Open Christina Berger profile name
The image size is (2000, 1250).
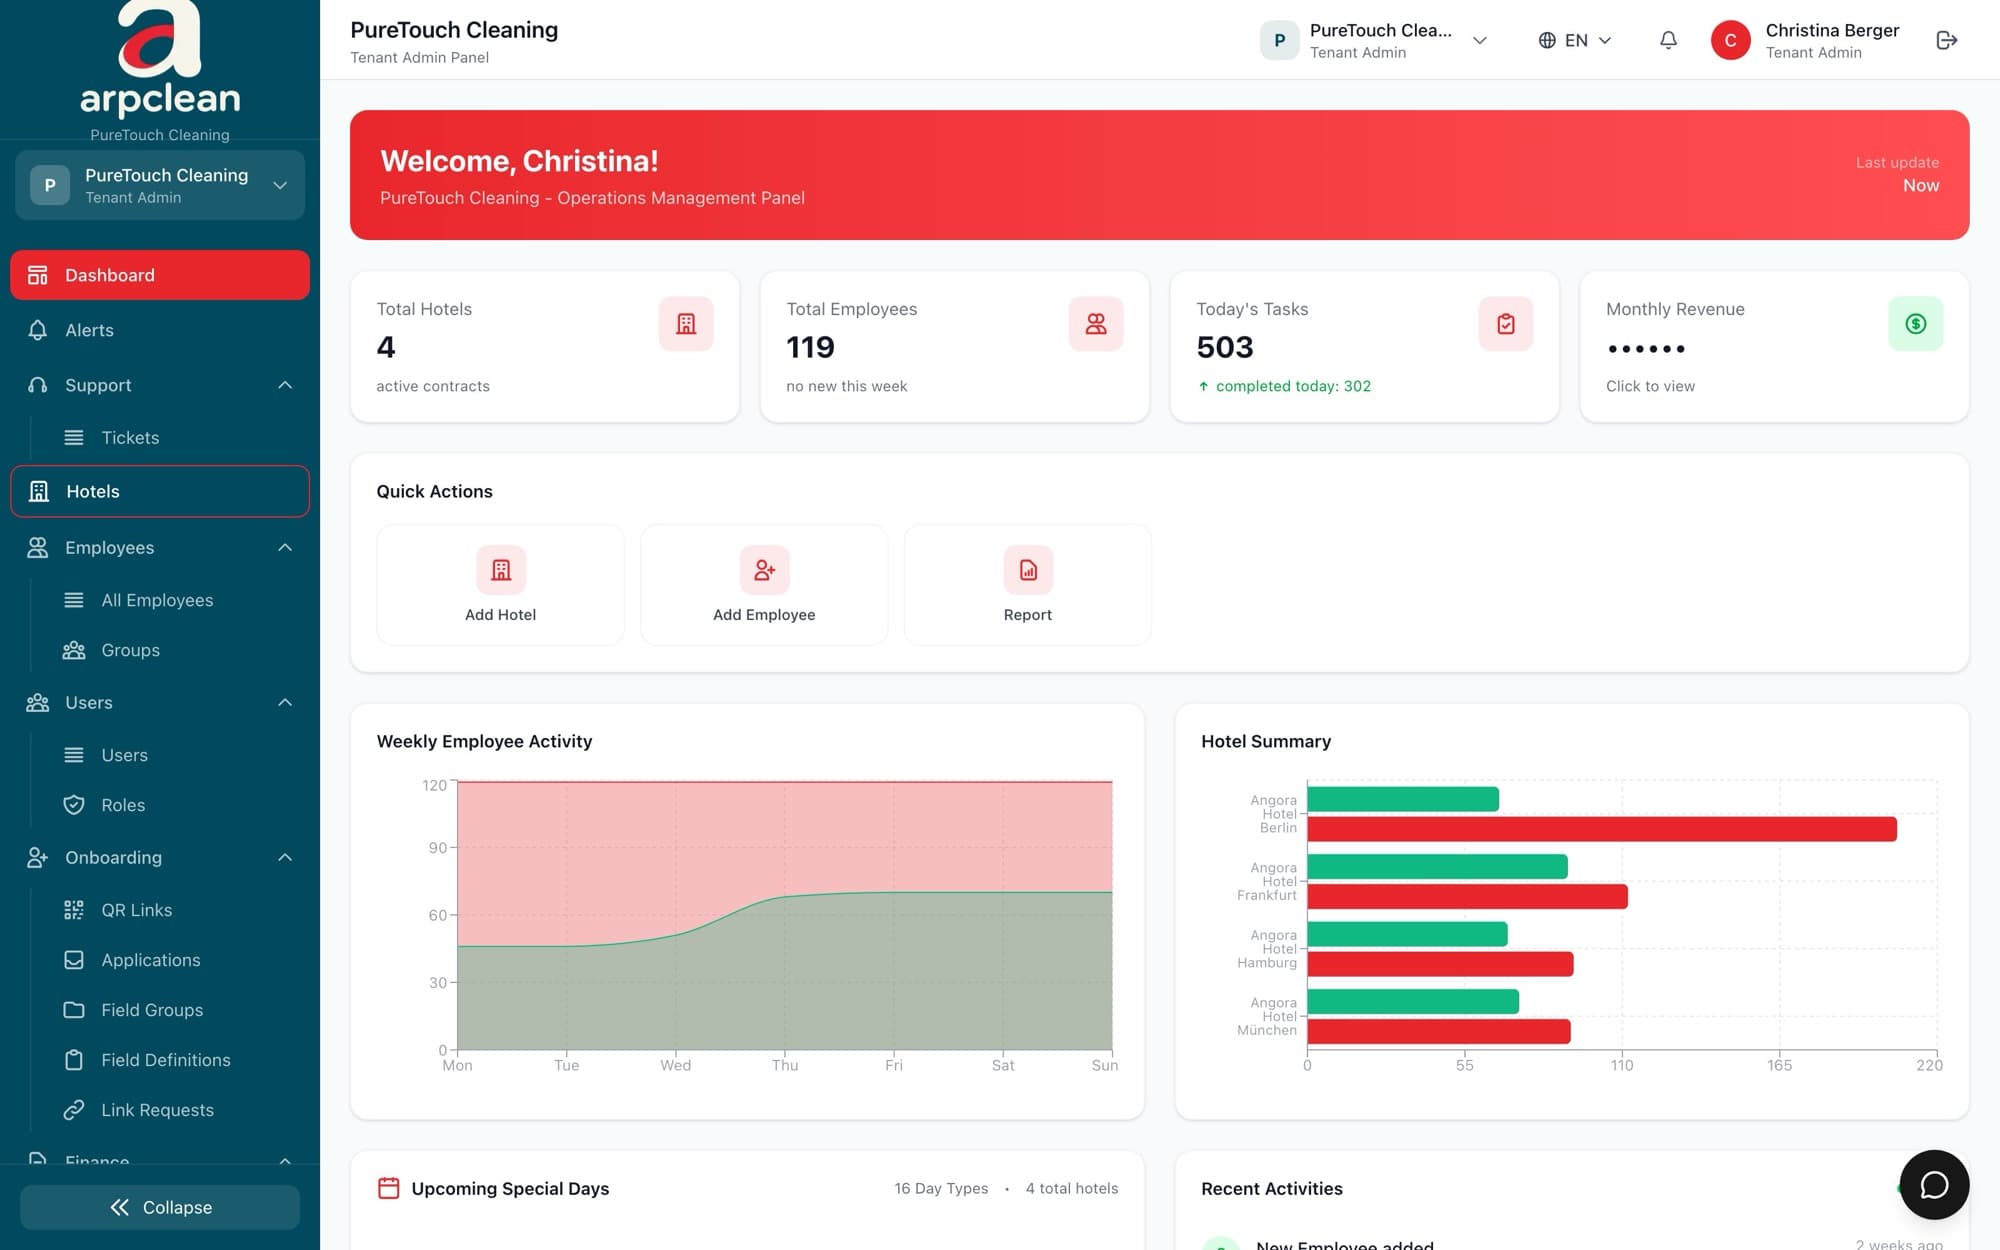(1832, 30)
